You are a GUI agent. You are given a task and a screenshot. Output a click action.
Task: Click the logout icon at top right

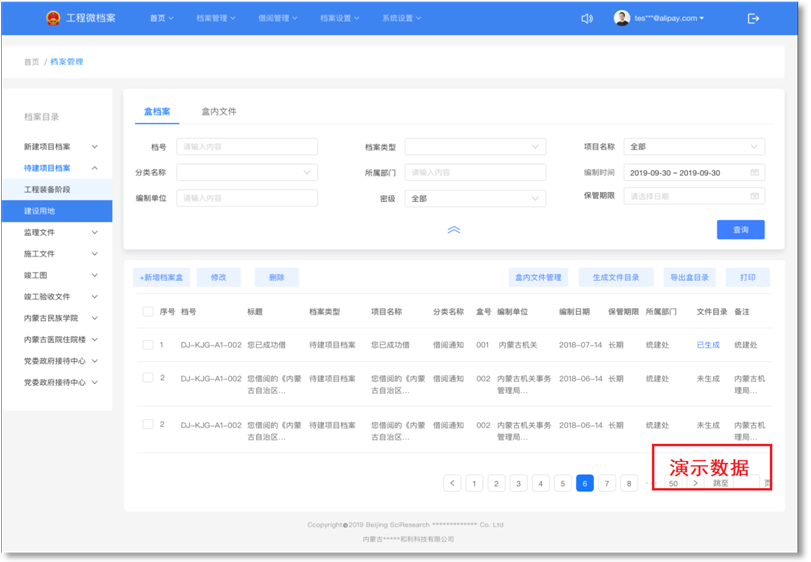[753, 18]
